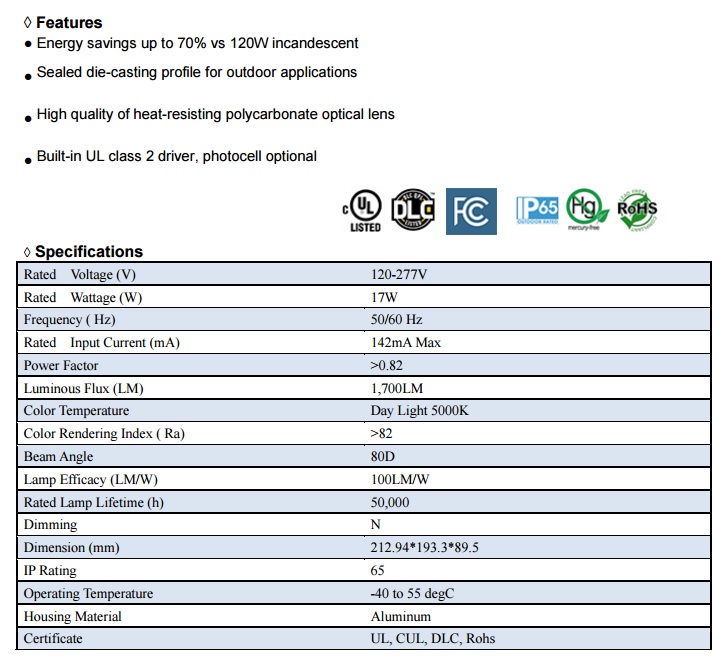The width and height of the screenshot is (727, 669).
Task: Click the Day Light 5000K value
Action: [419, 411]
